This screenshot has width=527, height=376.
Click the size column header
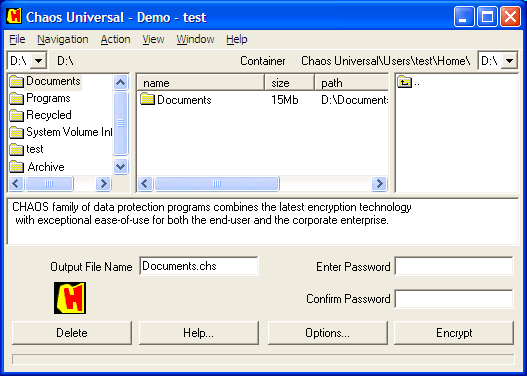289,83
